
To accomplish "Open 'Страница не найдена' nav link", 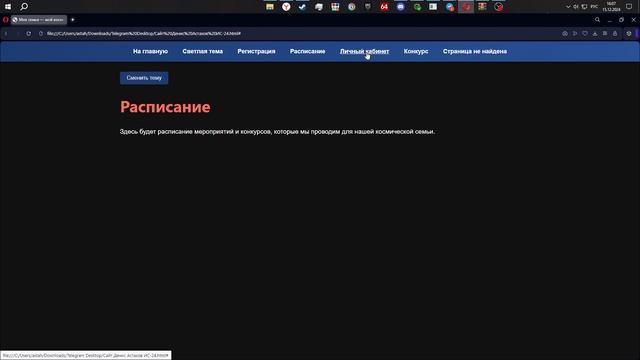I will click(475, 51).
